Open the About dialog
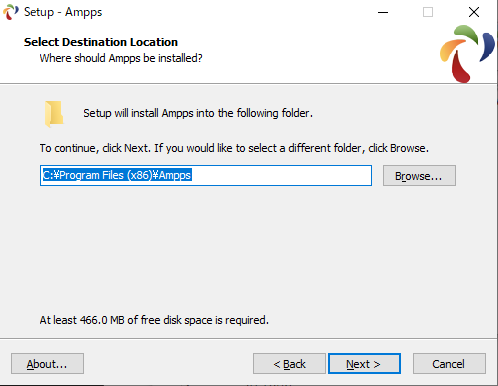Screen dimensions: 498x386 click(47, 364)
